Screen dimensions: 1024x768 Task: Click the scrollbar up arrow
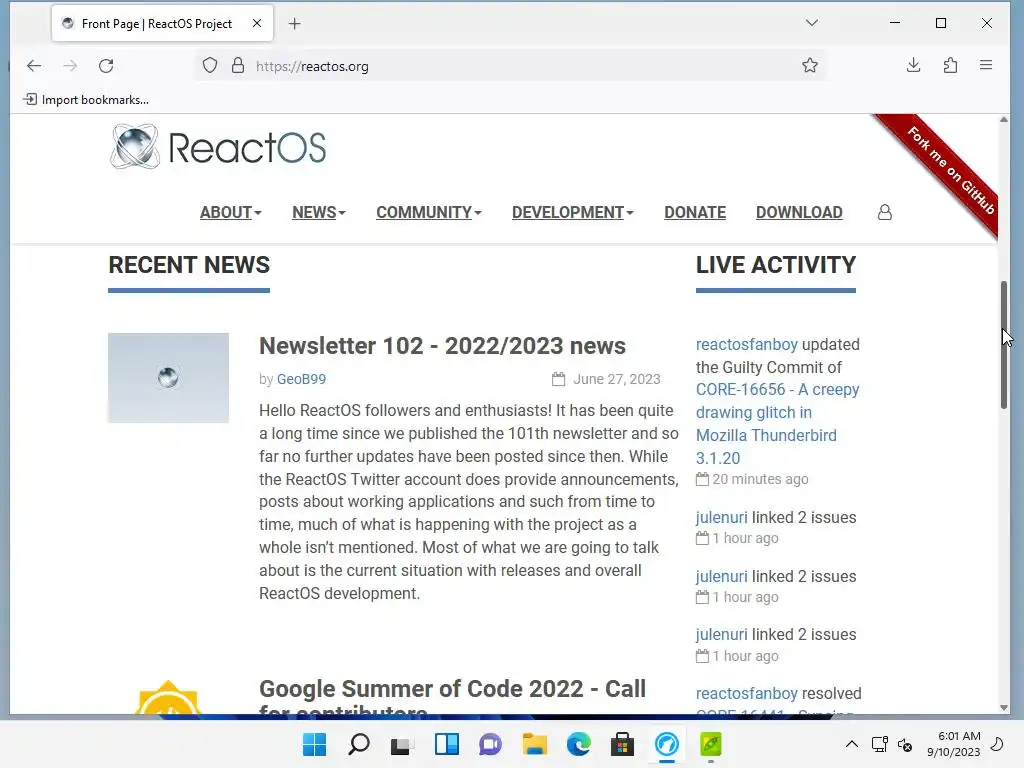[1004, 120]
